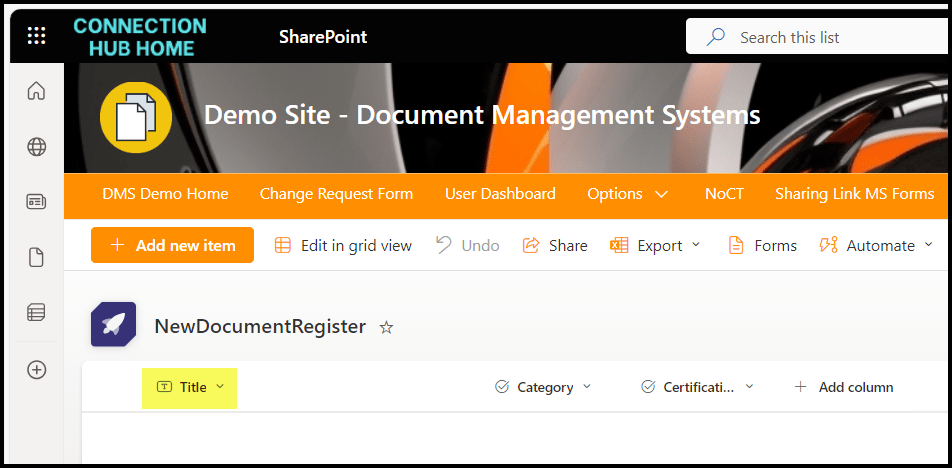Screen dimensions: 952x468
Task: Expand the Category column menu
Action: pyautogui.click(x=587, y=387)
